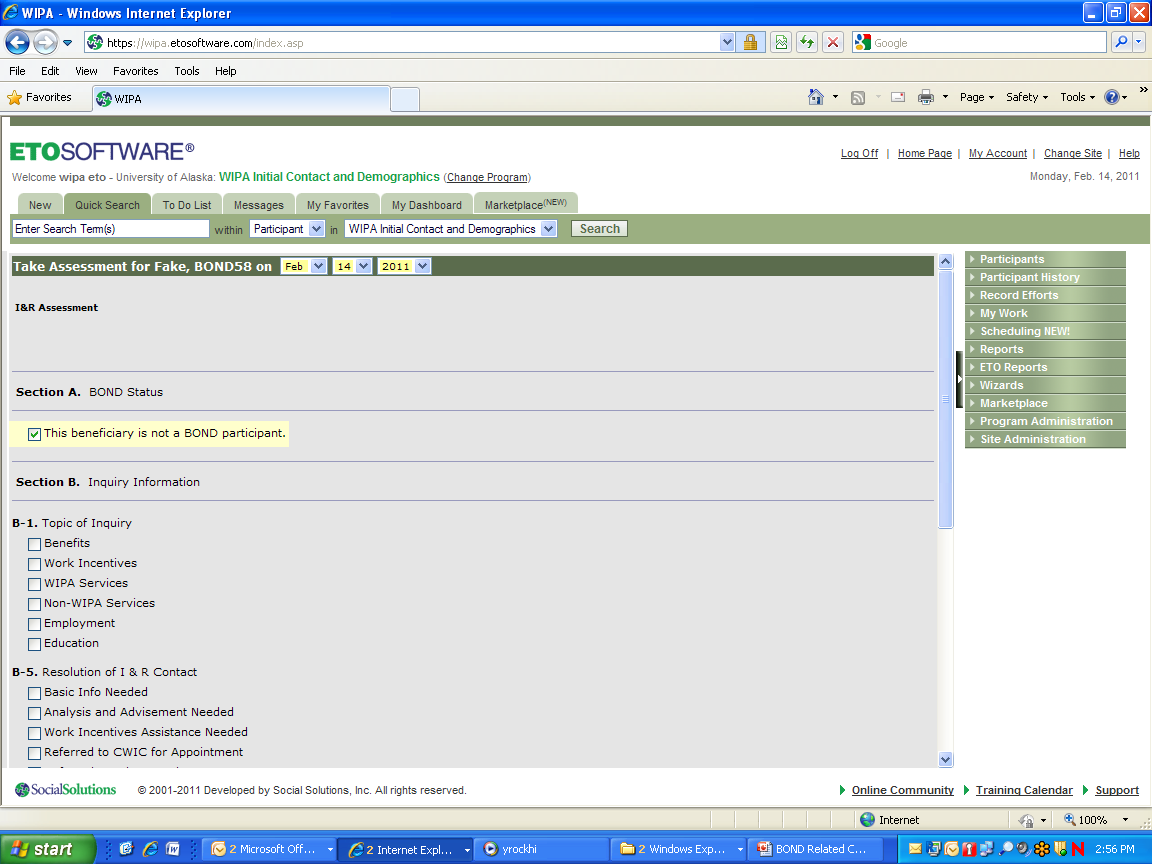
Task: Open the assessment day dropdown (14)
Action: point(353,266)
